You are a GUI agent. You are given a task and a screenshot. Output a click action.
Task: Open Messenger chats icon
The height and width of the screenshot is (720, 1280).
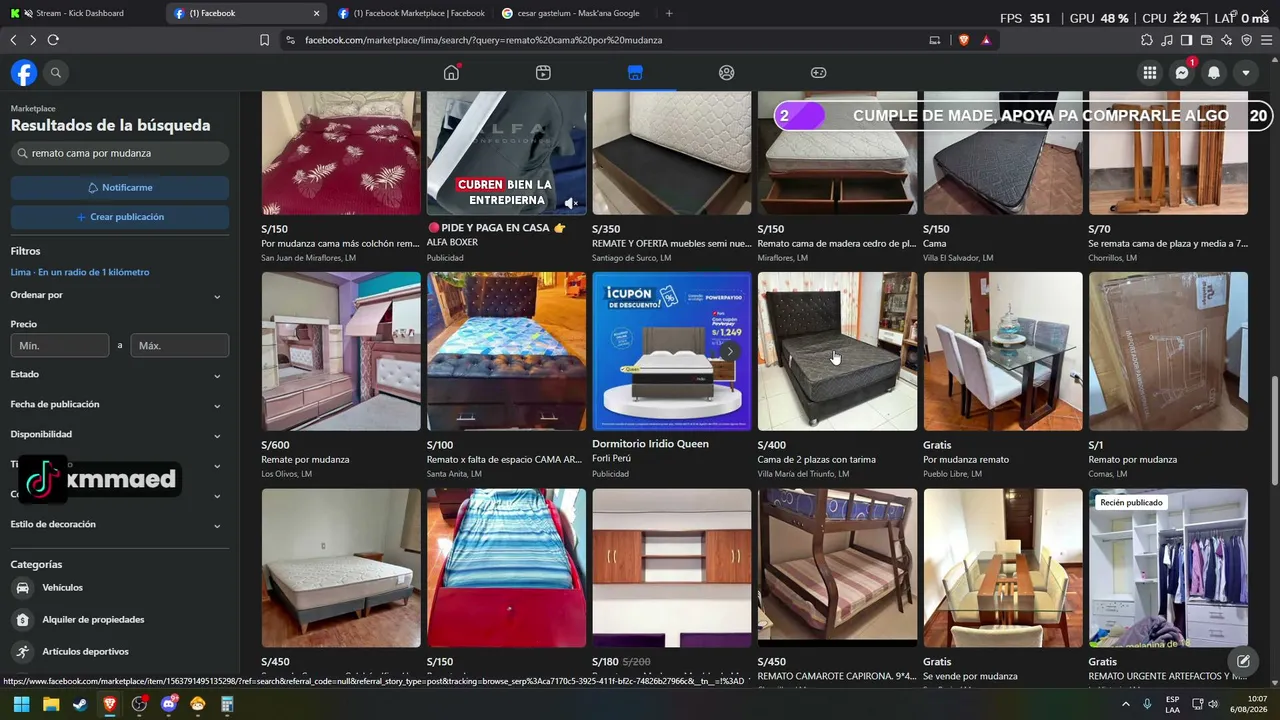1182,73
